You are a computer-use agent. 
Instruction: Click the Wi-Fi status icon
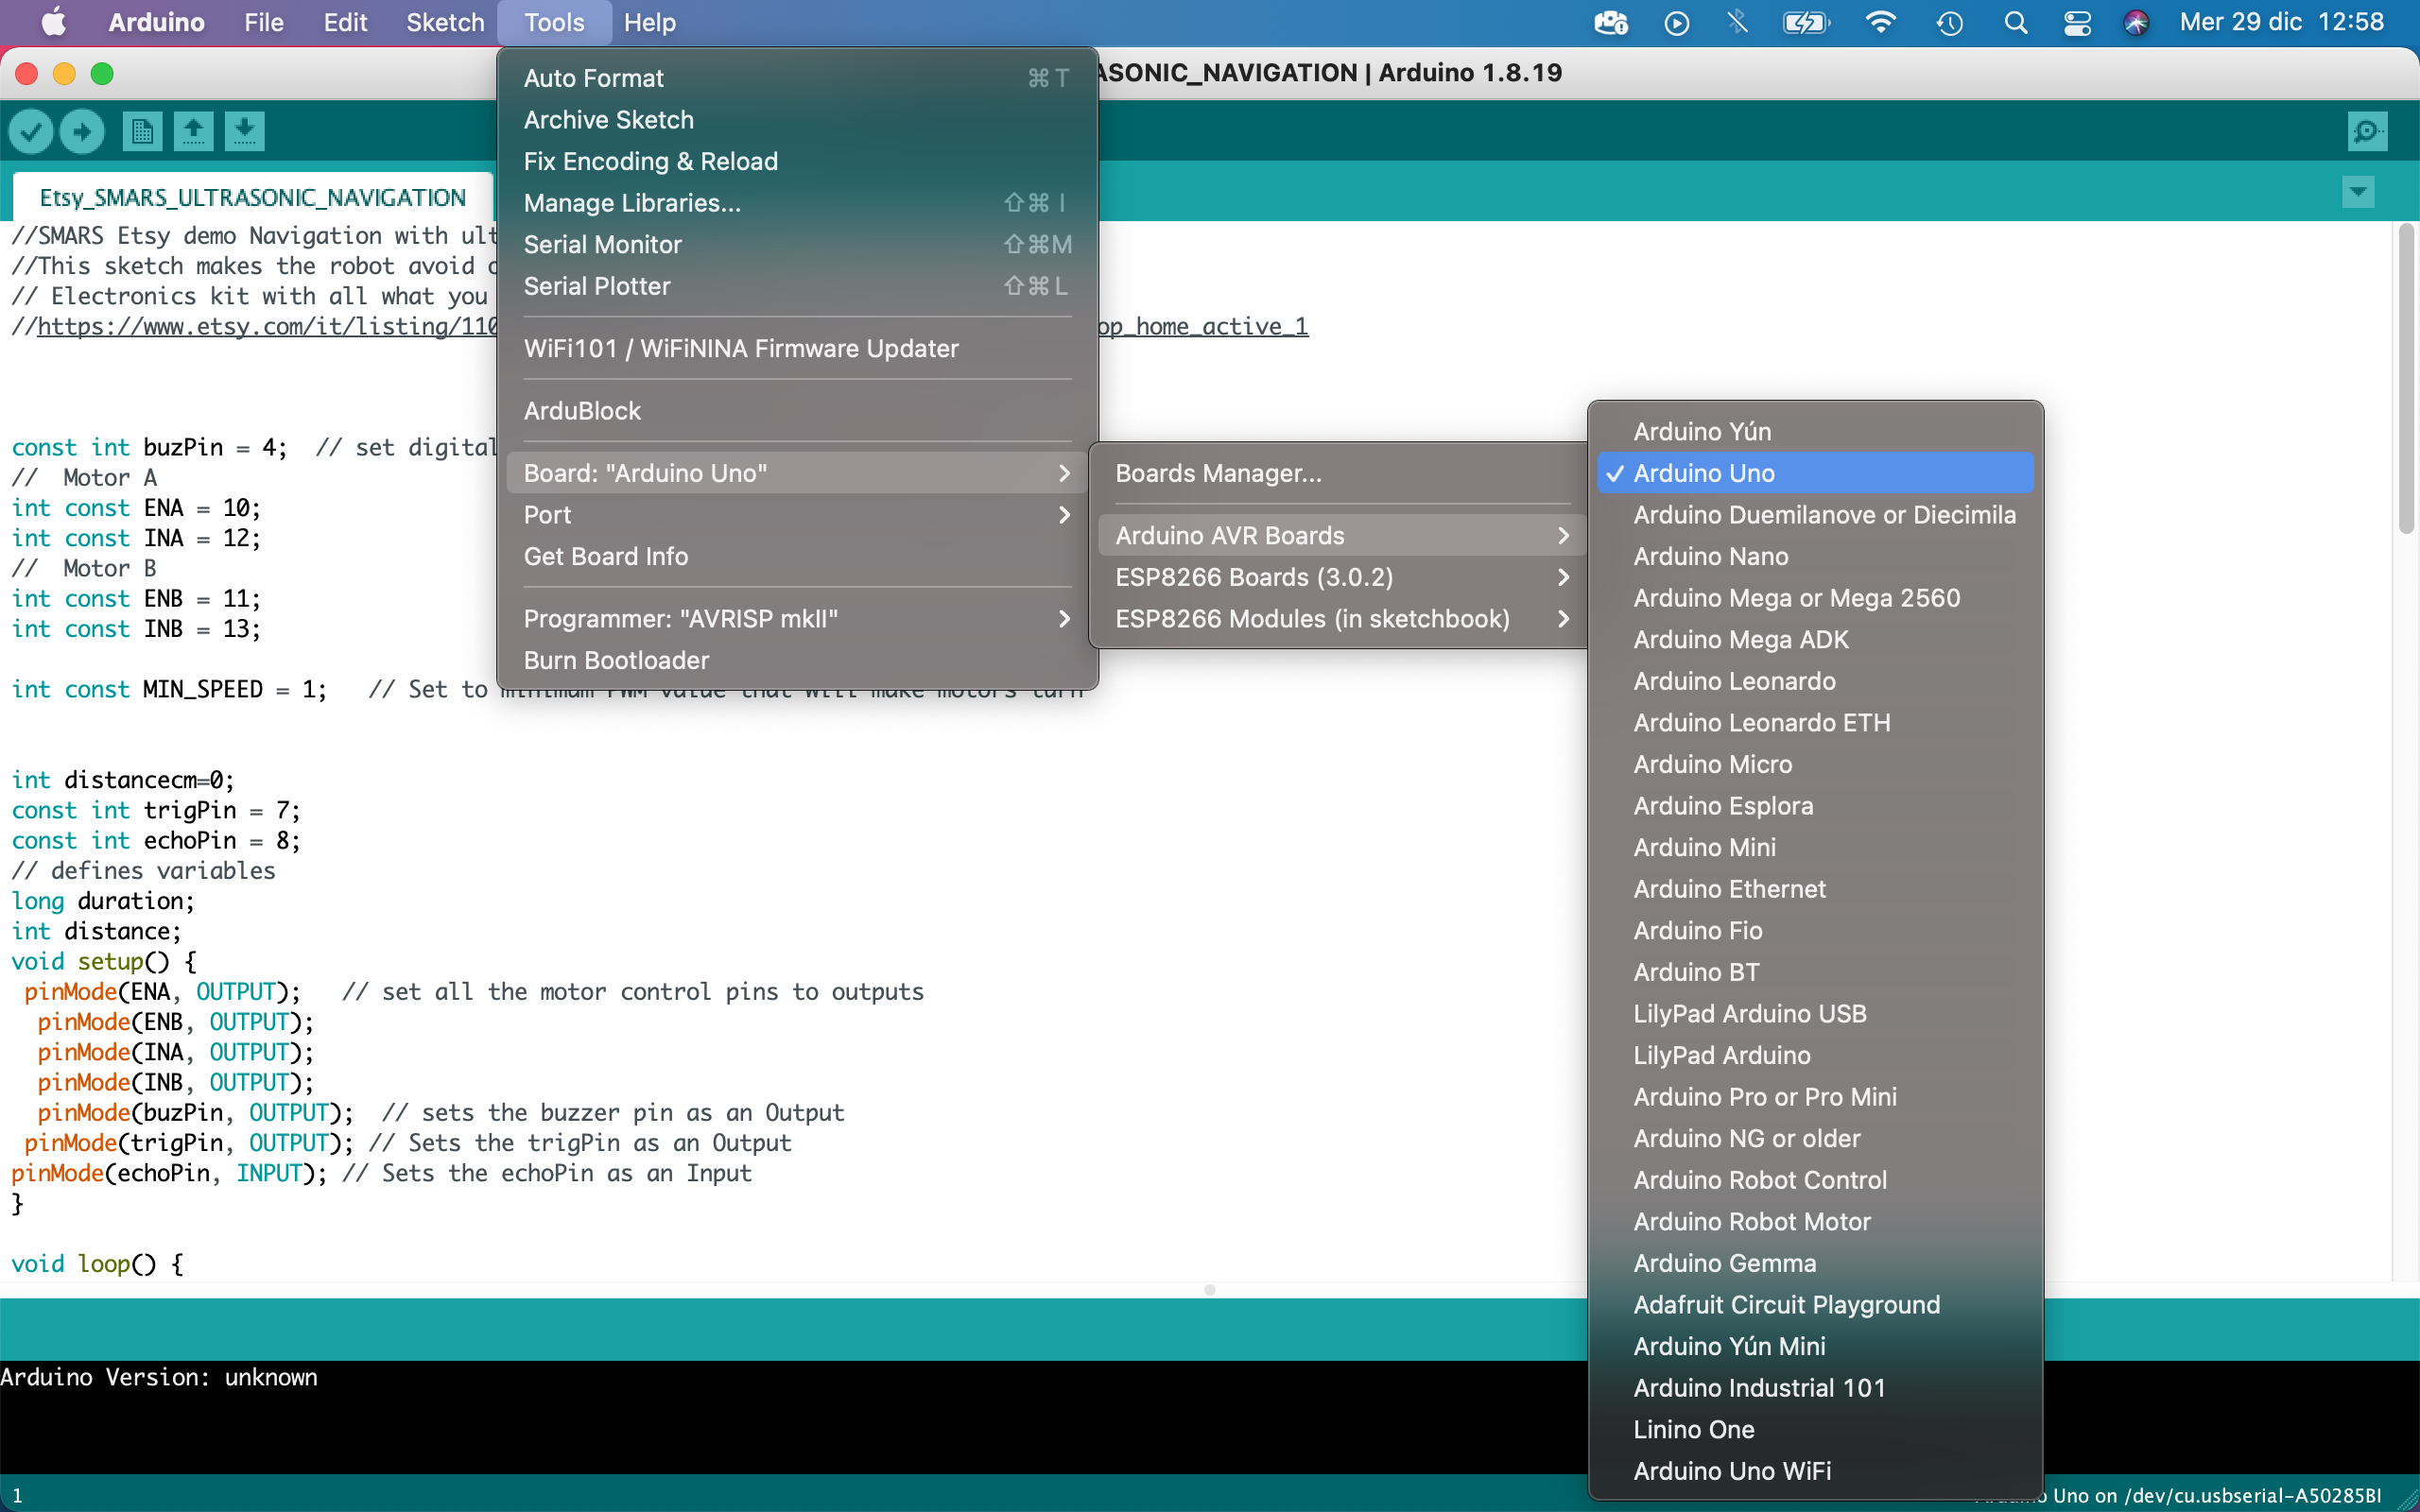(1881, 22)
